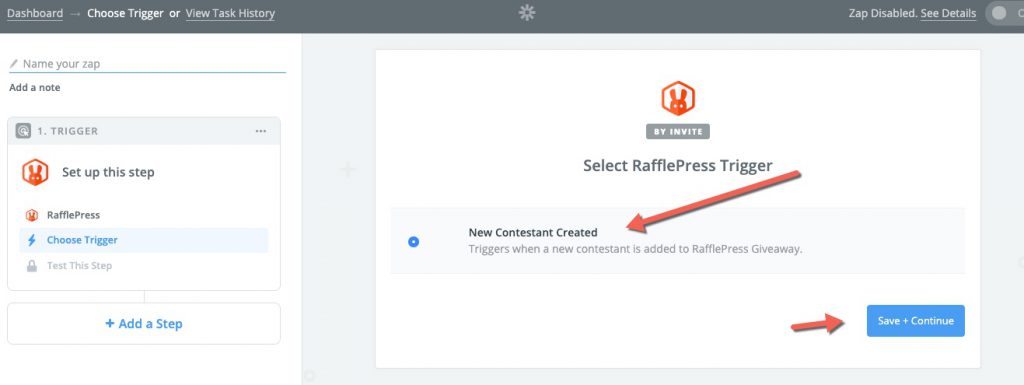
Task: Click Set up this step heading
Action: (108, 173)
